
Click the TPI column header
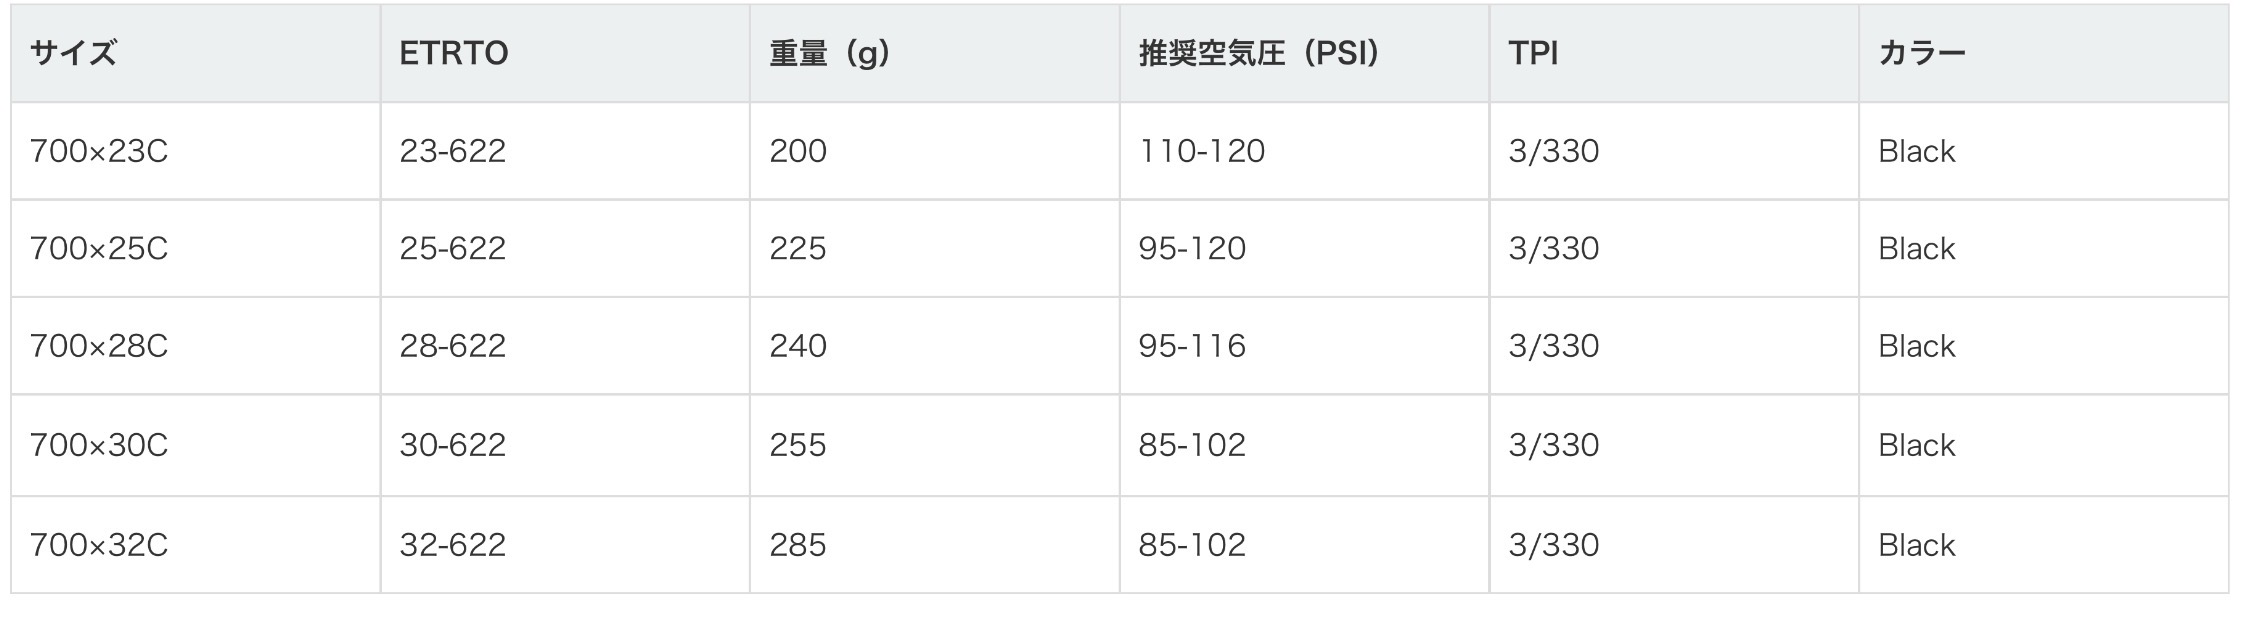point(1533,53)
